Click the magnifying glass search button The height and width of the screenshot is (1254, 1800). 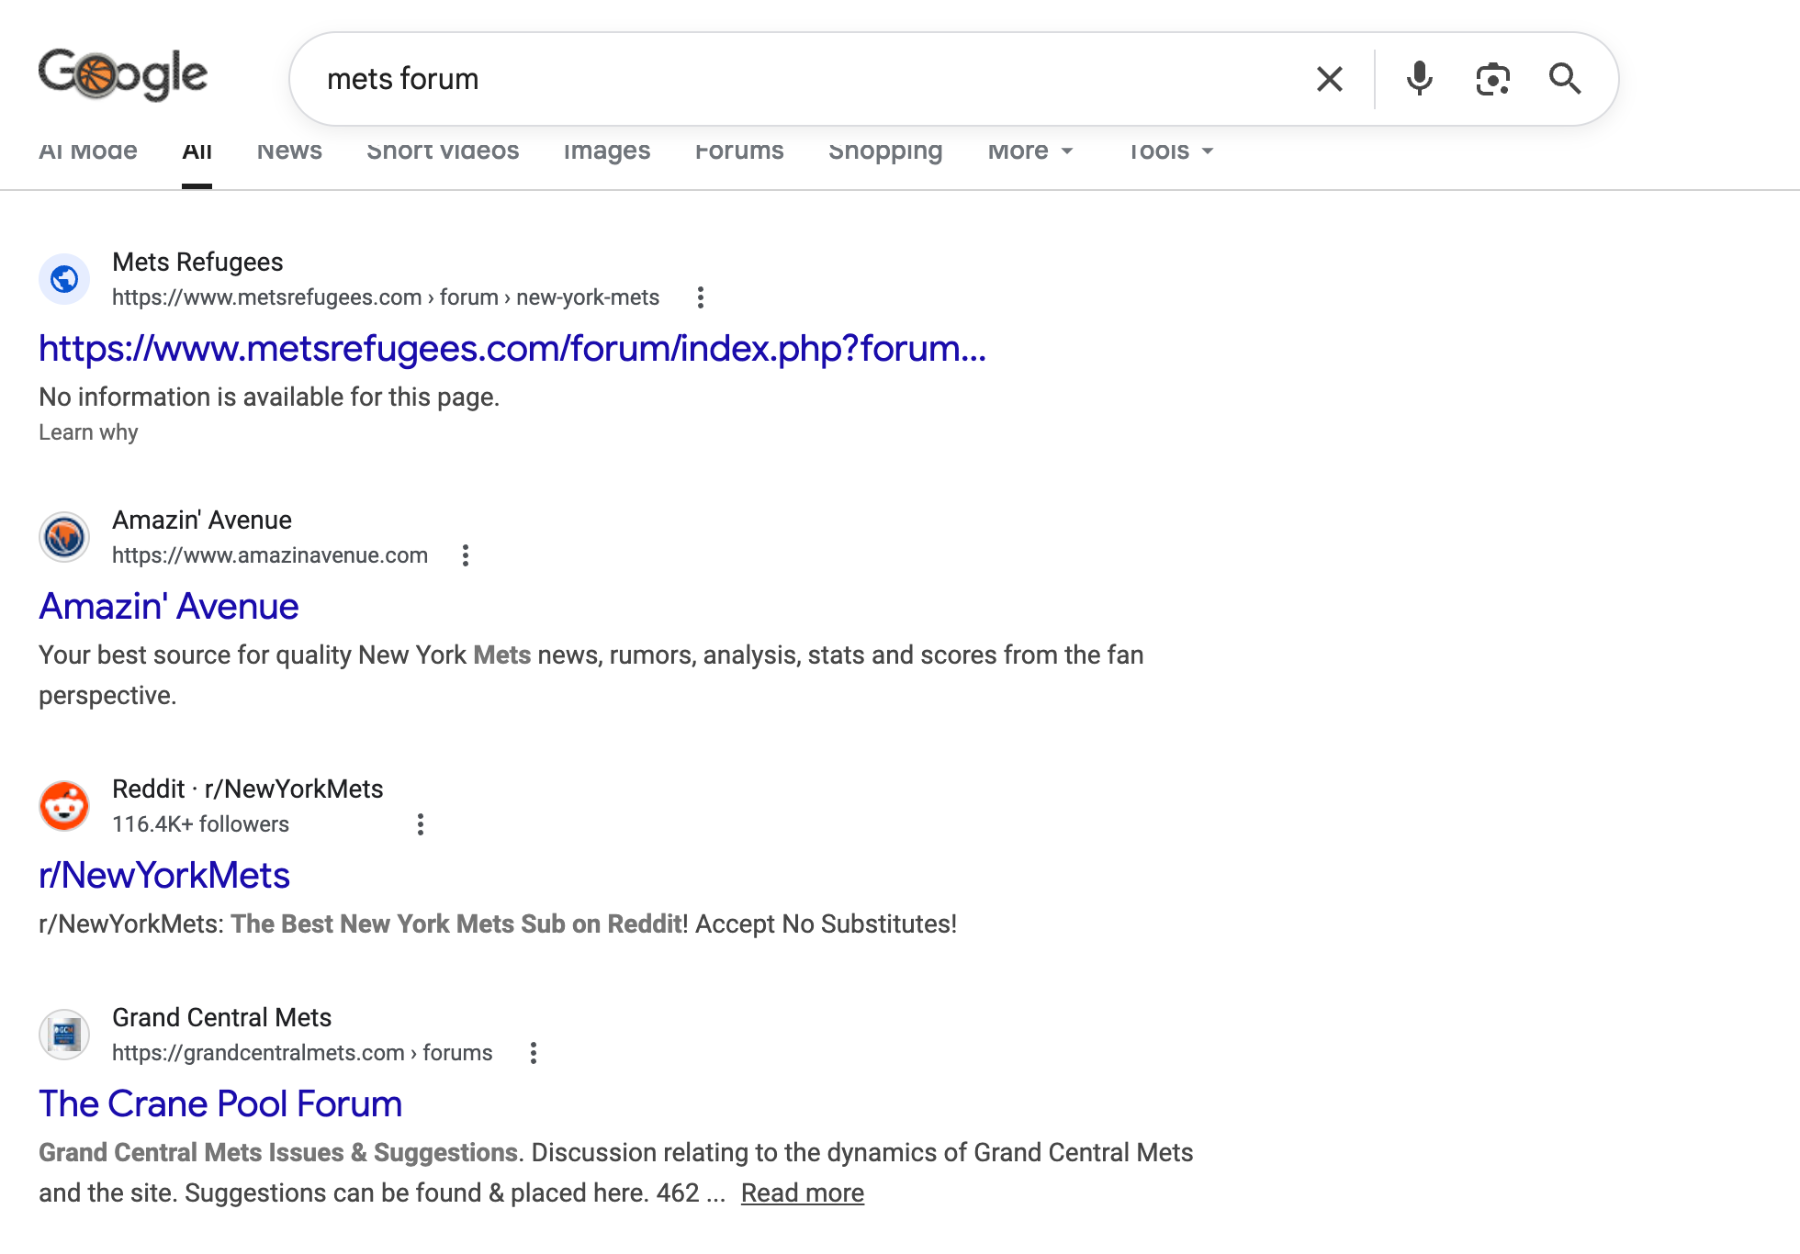coord(1565,79)
